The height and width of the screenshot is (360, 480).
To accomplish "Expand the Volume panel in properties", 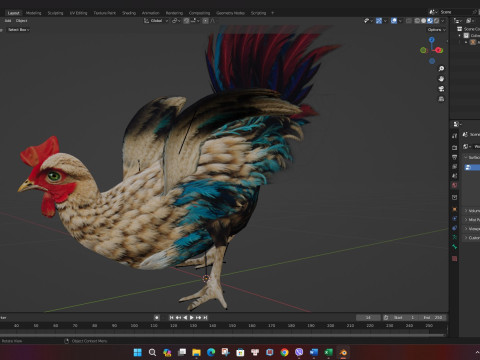I will 472,211.
